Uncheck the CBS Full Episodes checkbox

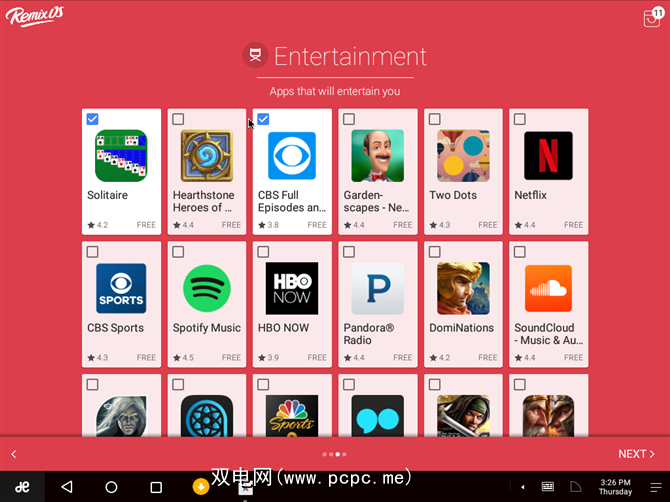point(263,119)
